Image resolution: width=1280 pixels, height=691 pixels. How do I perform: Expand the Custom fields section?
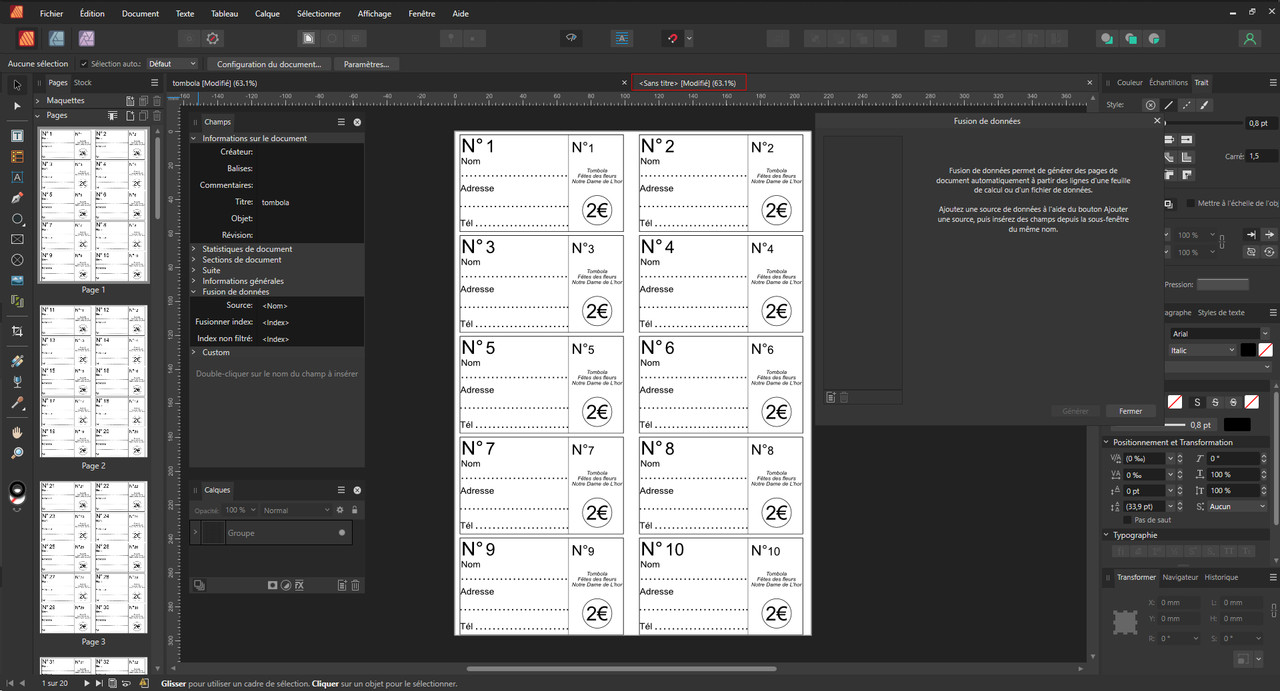point(194,352)
